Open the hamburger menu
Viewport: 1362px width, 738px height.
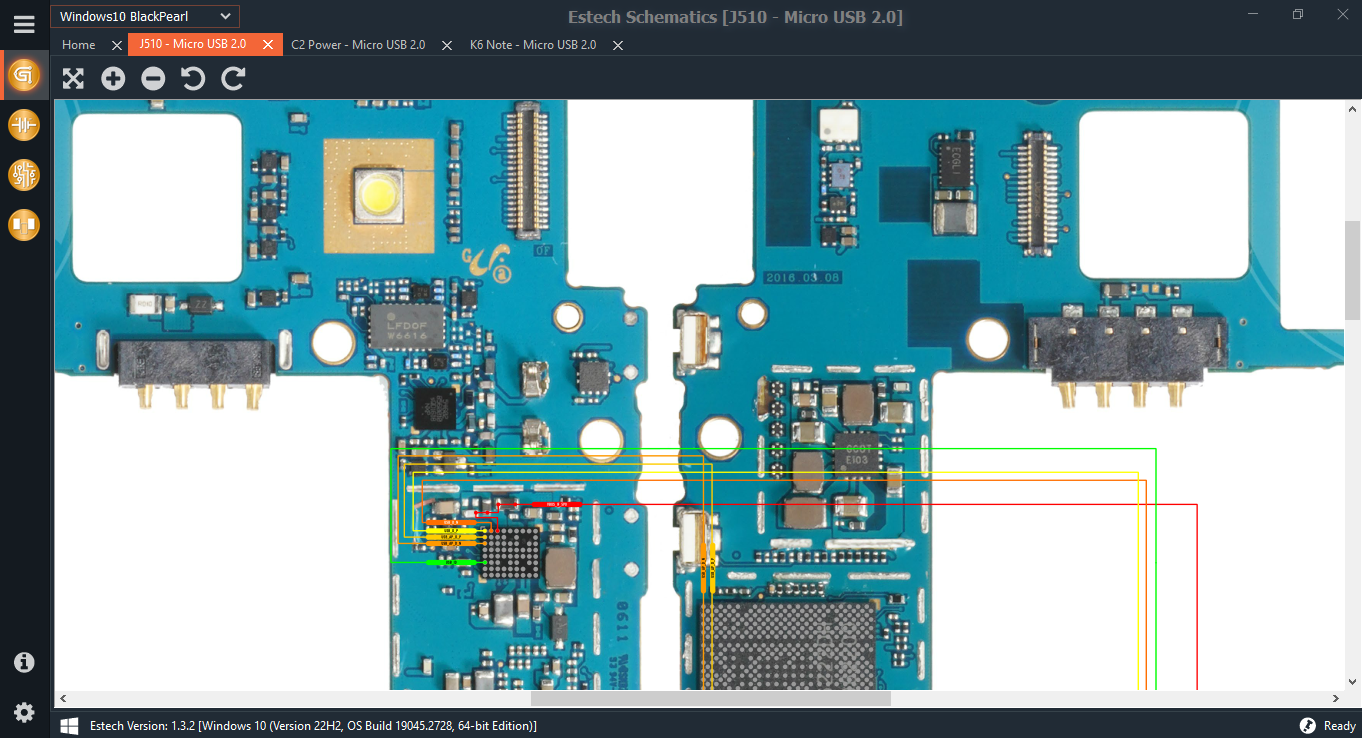[x=24, y=24]
